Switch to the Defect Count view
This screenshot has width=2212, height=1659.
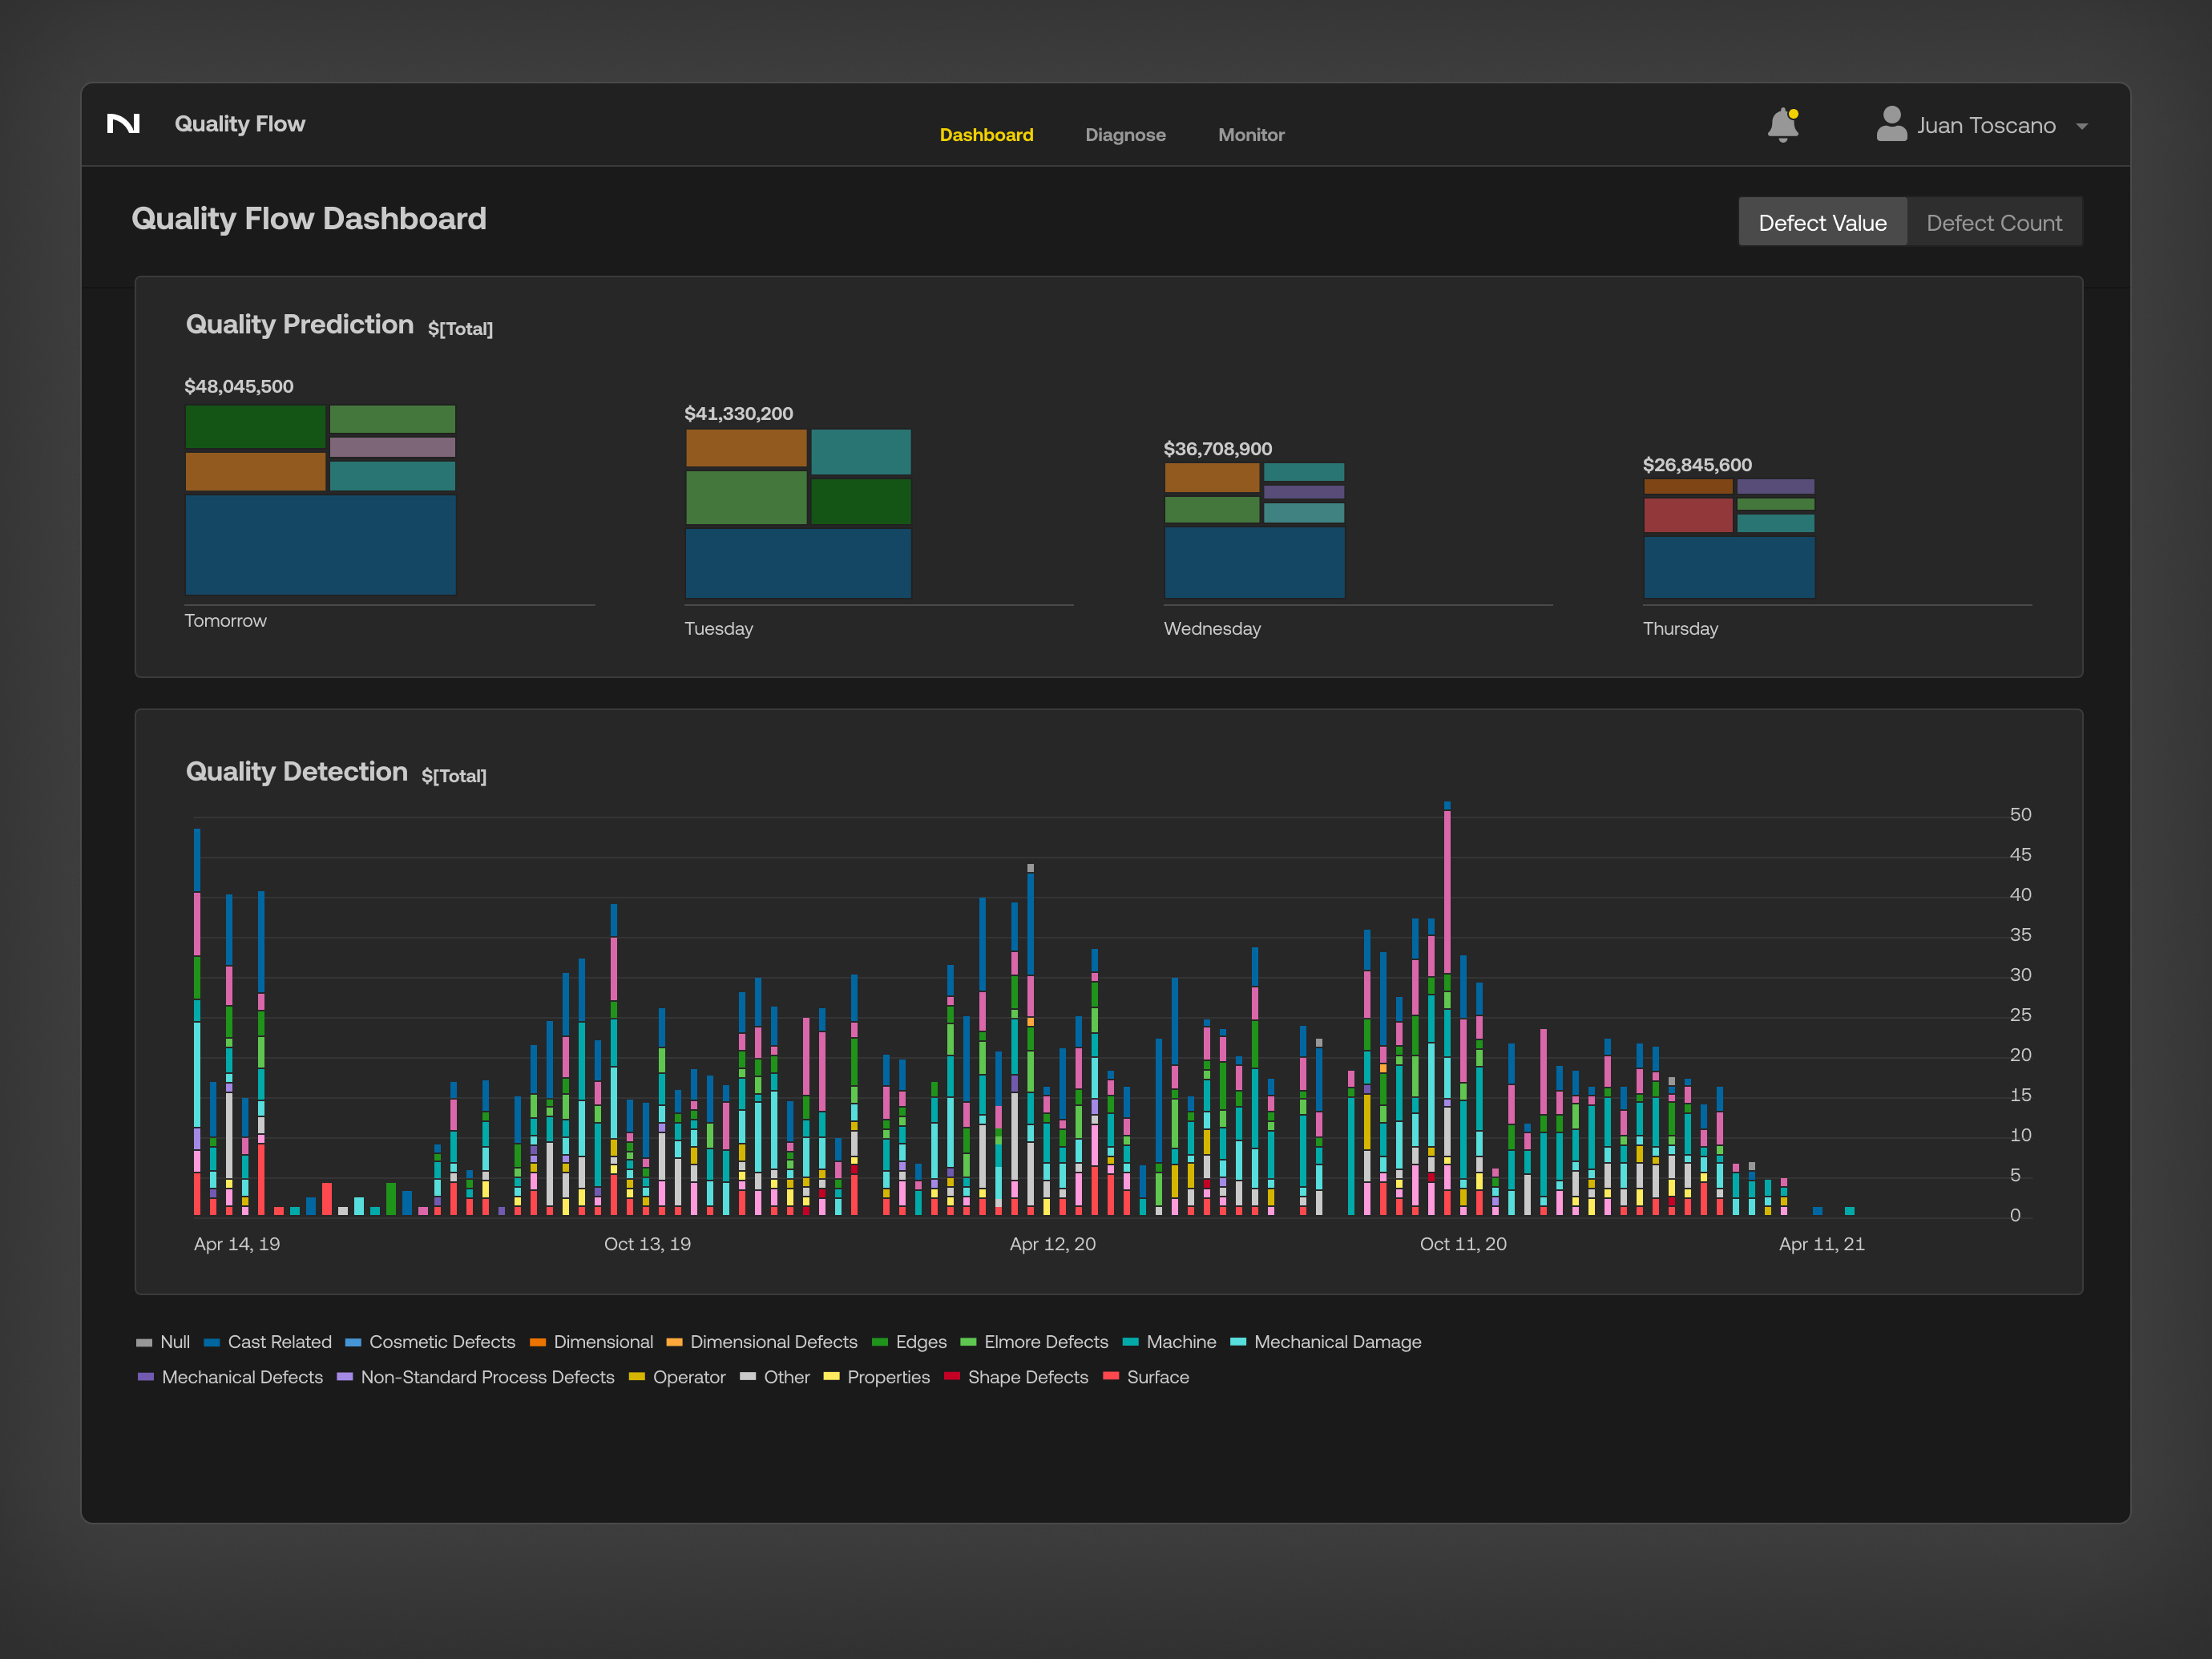tap(1993, 223)
